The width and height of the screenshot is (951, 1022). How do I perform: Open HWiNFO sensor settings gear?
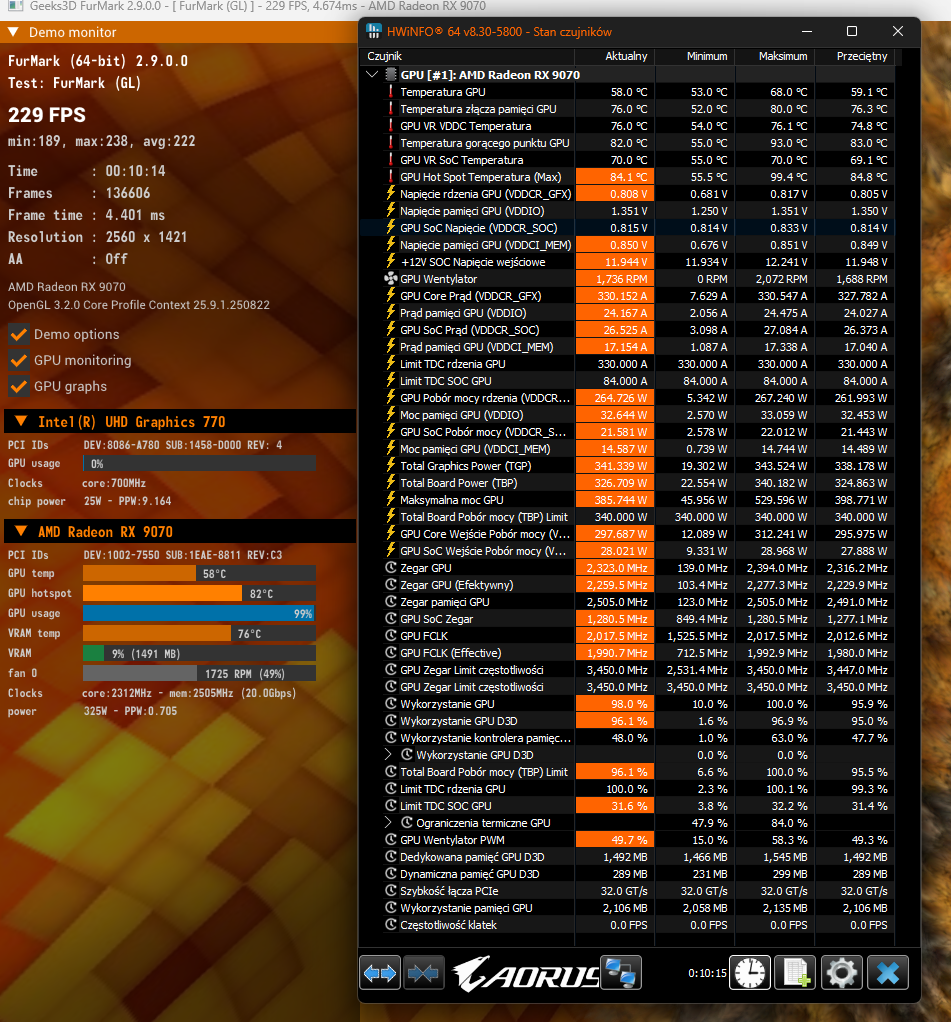841,973
